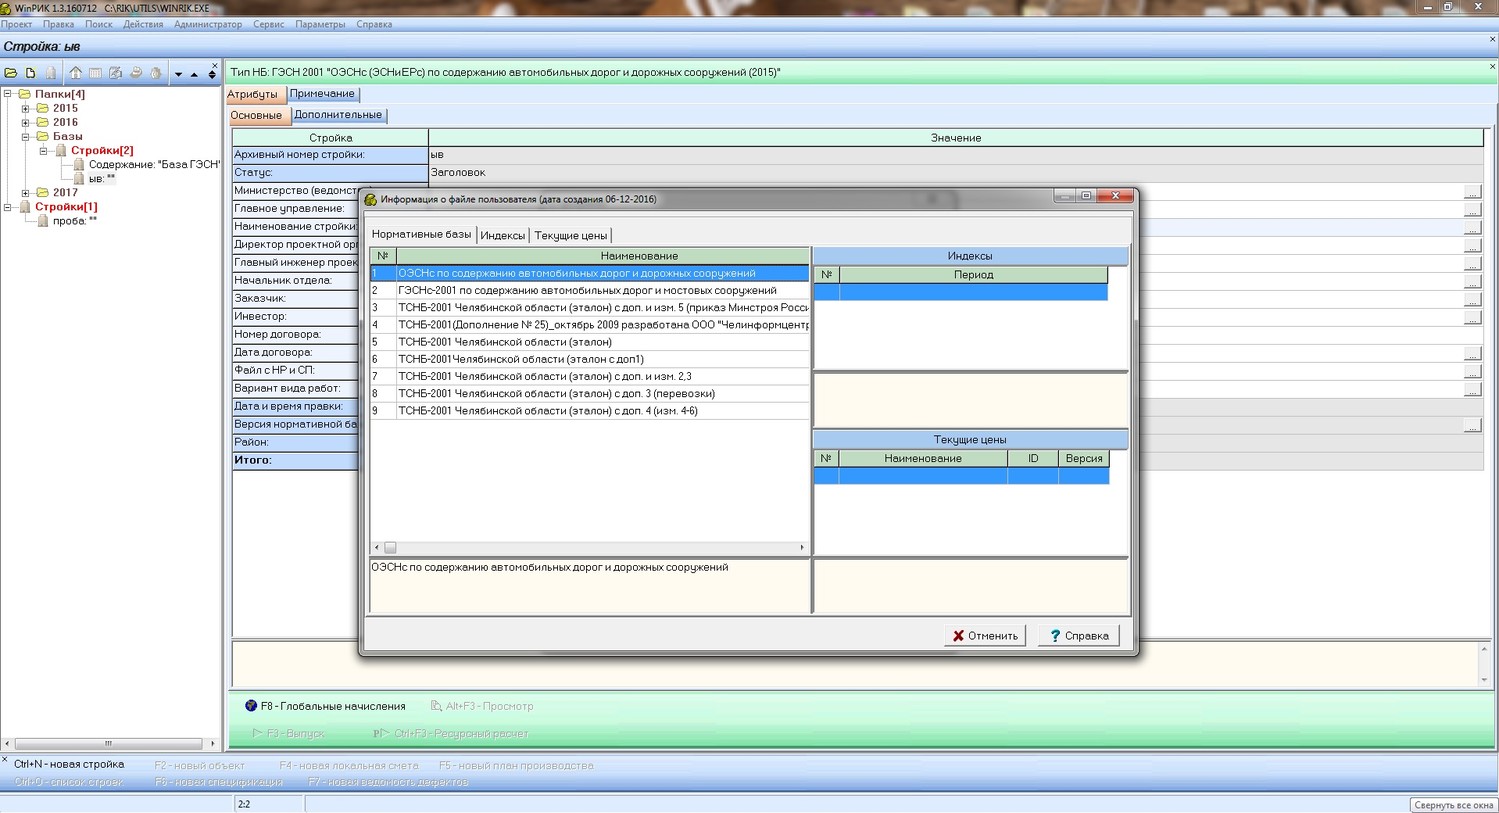Image resolution: width=1499 pixels, height=813 pixels.
Task: Collapse the Стройки[2] node
Action: tap(44, 150)
